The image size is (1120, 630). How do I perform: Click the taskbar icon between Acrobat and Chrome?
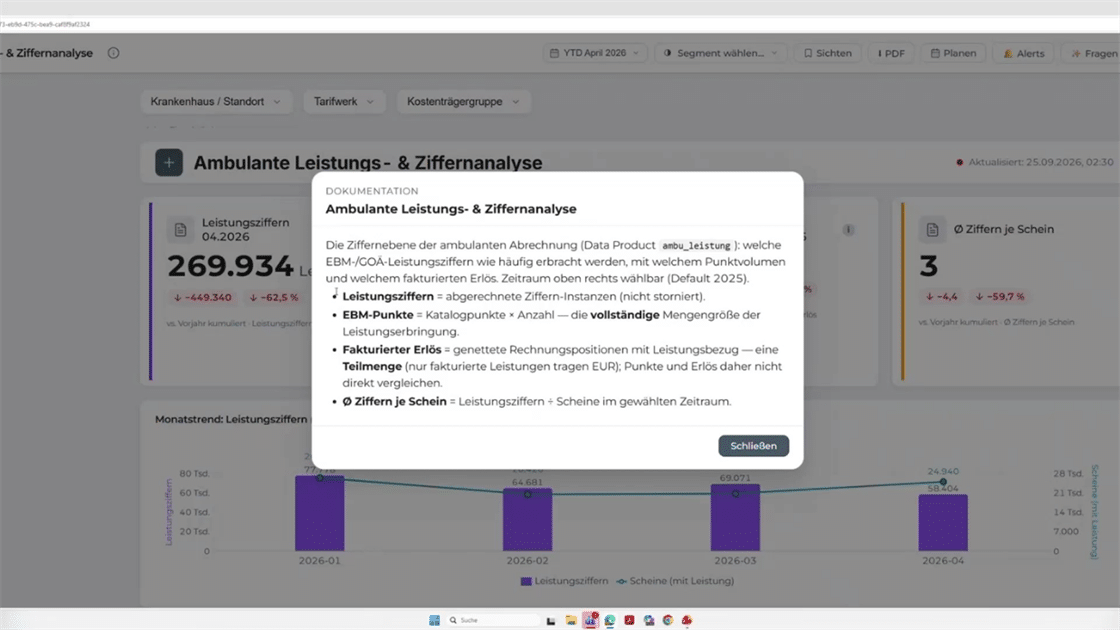649,620
